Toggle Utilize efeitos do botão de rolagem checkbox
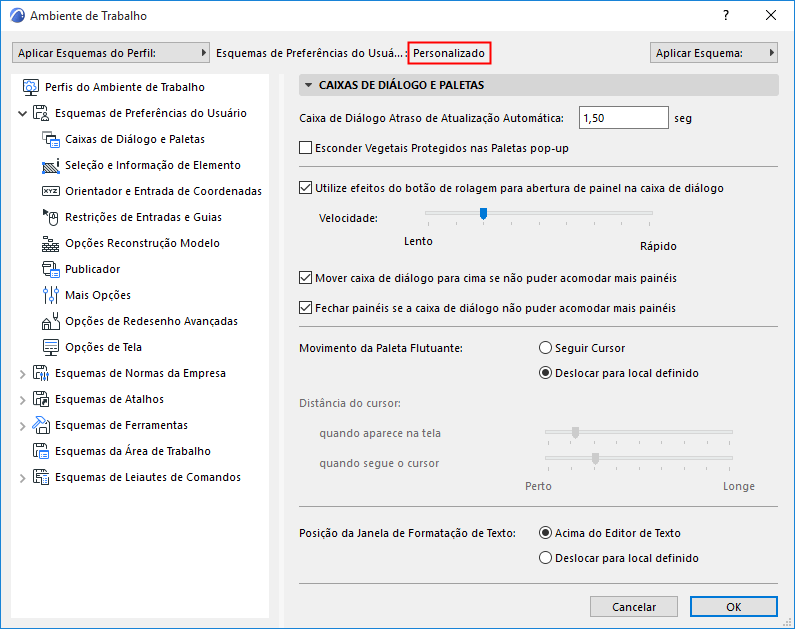795x629 pixels. click(305, 188)
